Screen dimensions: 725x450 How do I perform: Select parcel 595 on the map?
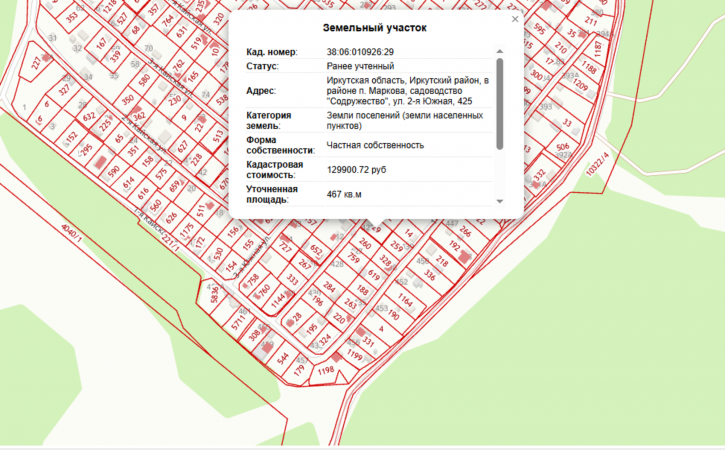click(539, 29)
